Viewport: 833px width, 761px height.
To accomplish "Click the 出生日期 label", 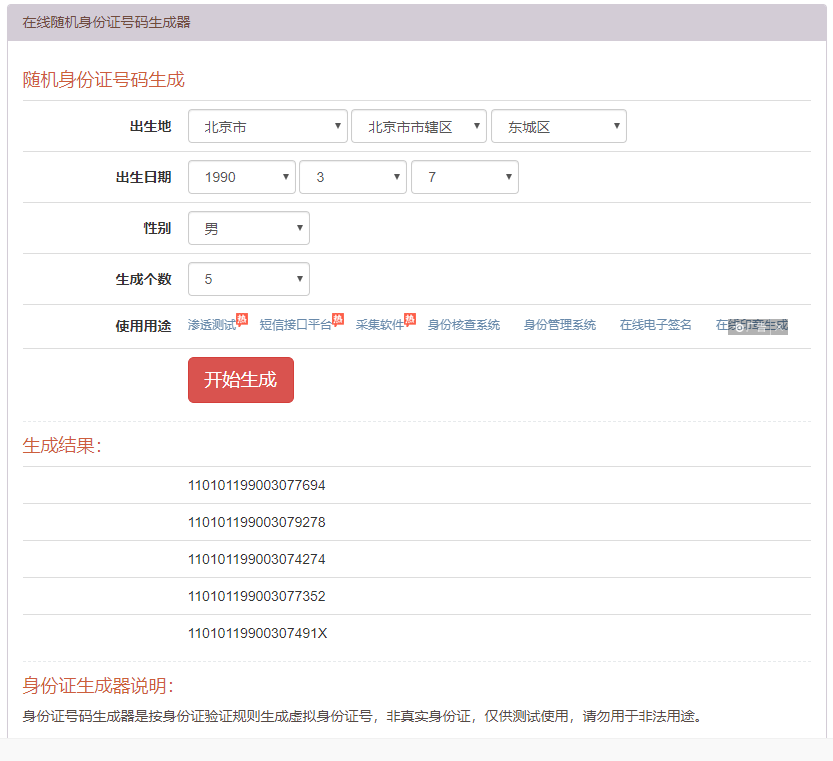I will click(x=143, y=177).
